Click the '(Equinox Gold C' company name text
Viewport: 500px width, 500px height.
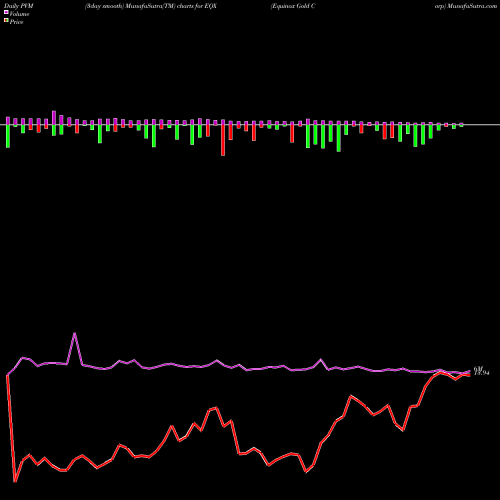293,6
